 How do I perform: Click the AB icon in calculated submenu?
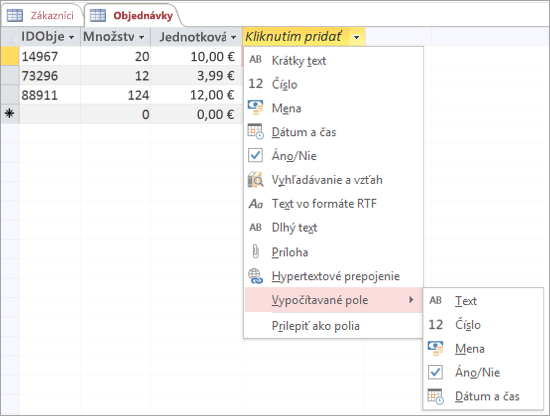[436, 300]
